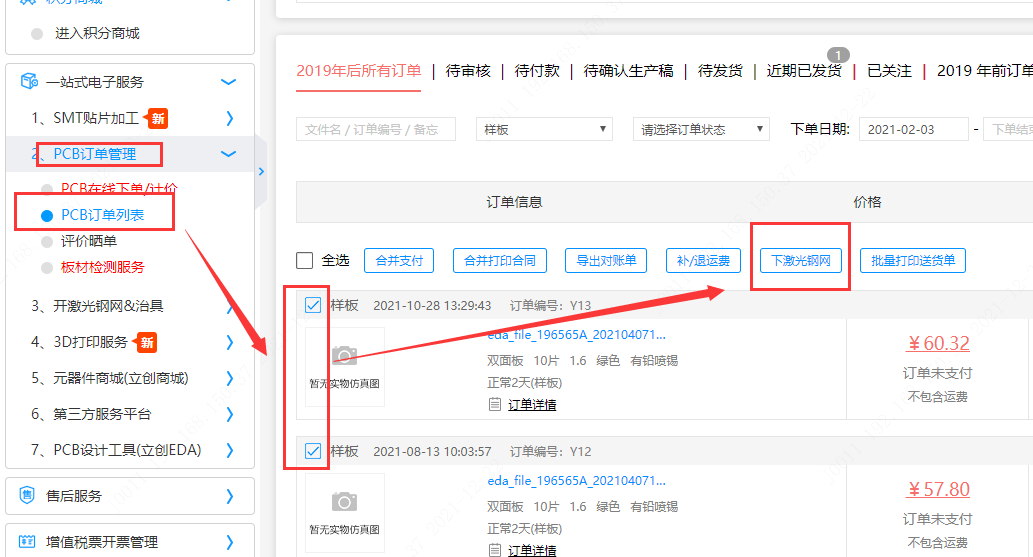Open the 请选择订单状态 dropdown
The image size is (1033, 557).
[x=701, y=129]
